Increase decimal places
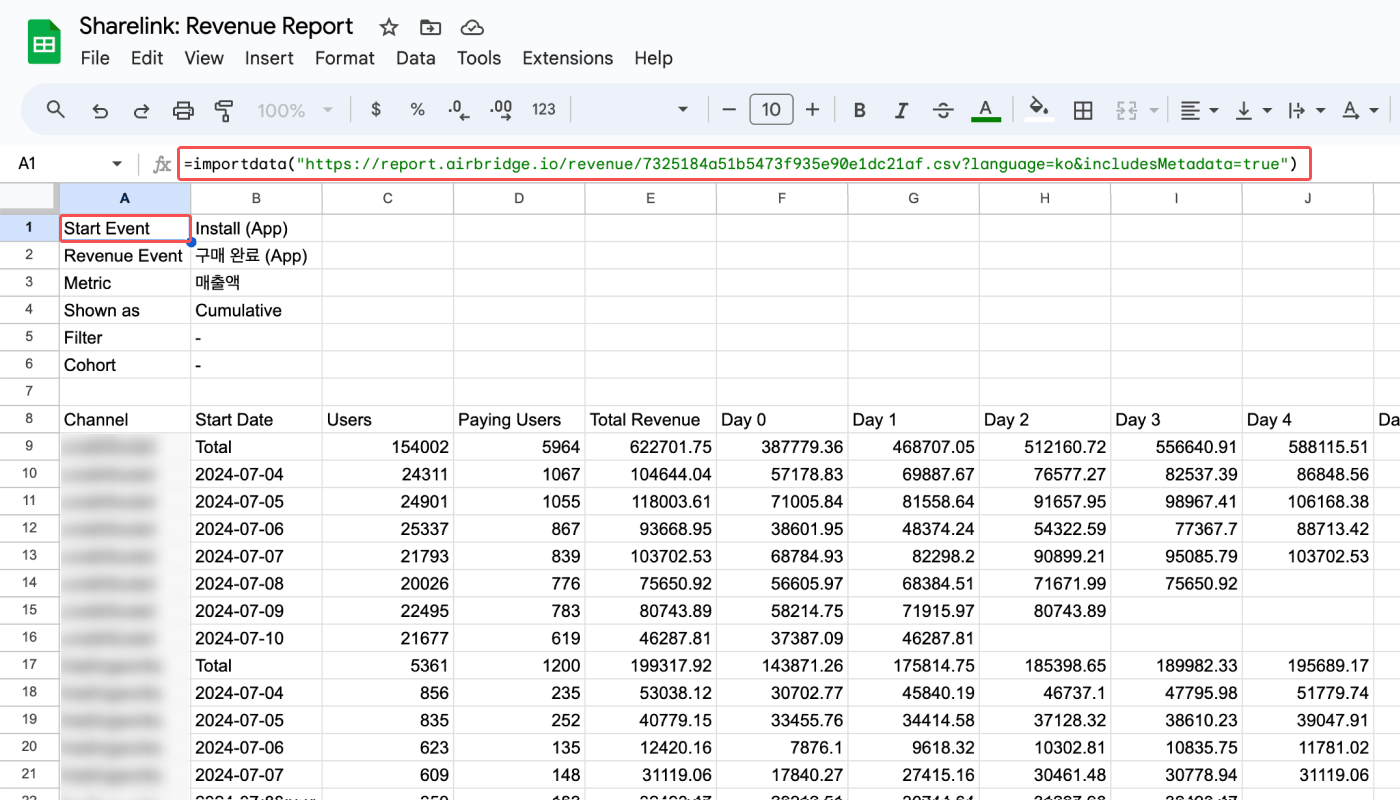Viewport: 1400px width, 800px height. pos(501,110)
